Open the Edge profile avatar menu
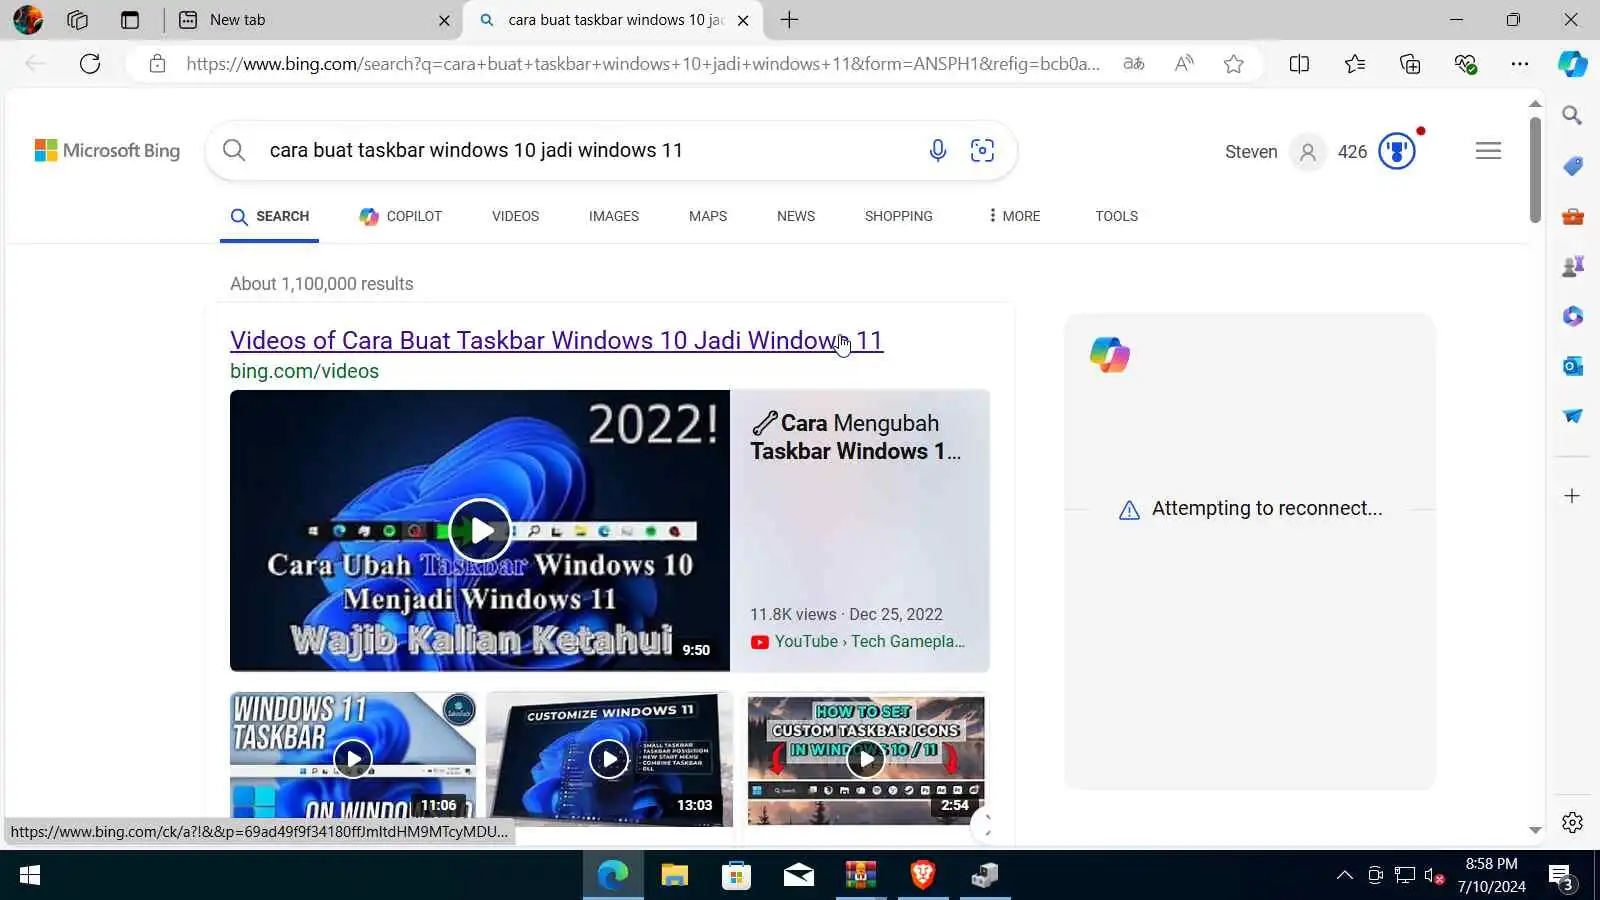 click(x=28, y=20)
